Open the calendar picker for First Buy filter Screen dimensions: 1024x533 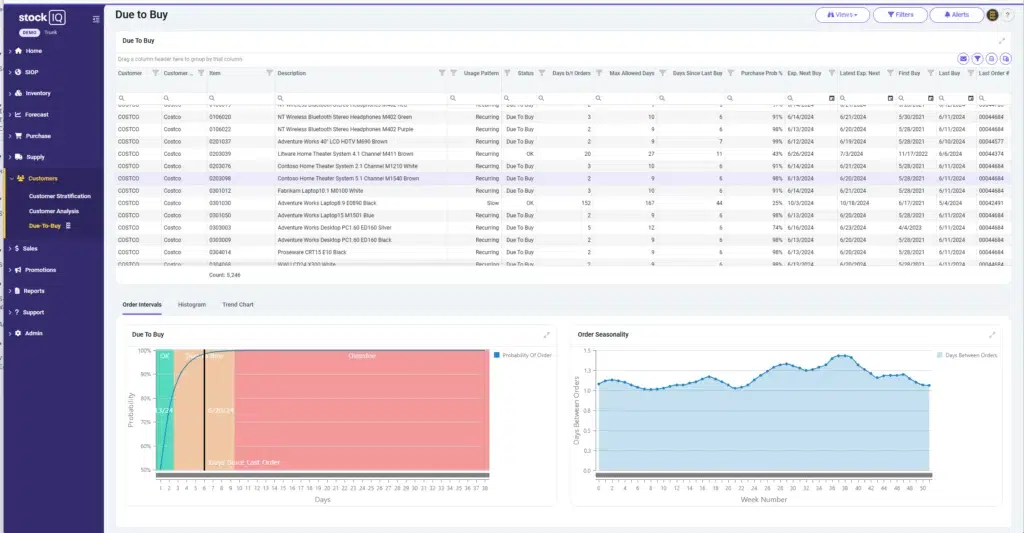(931, 98)
